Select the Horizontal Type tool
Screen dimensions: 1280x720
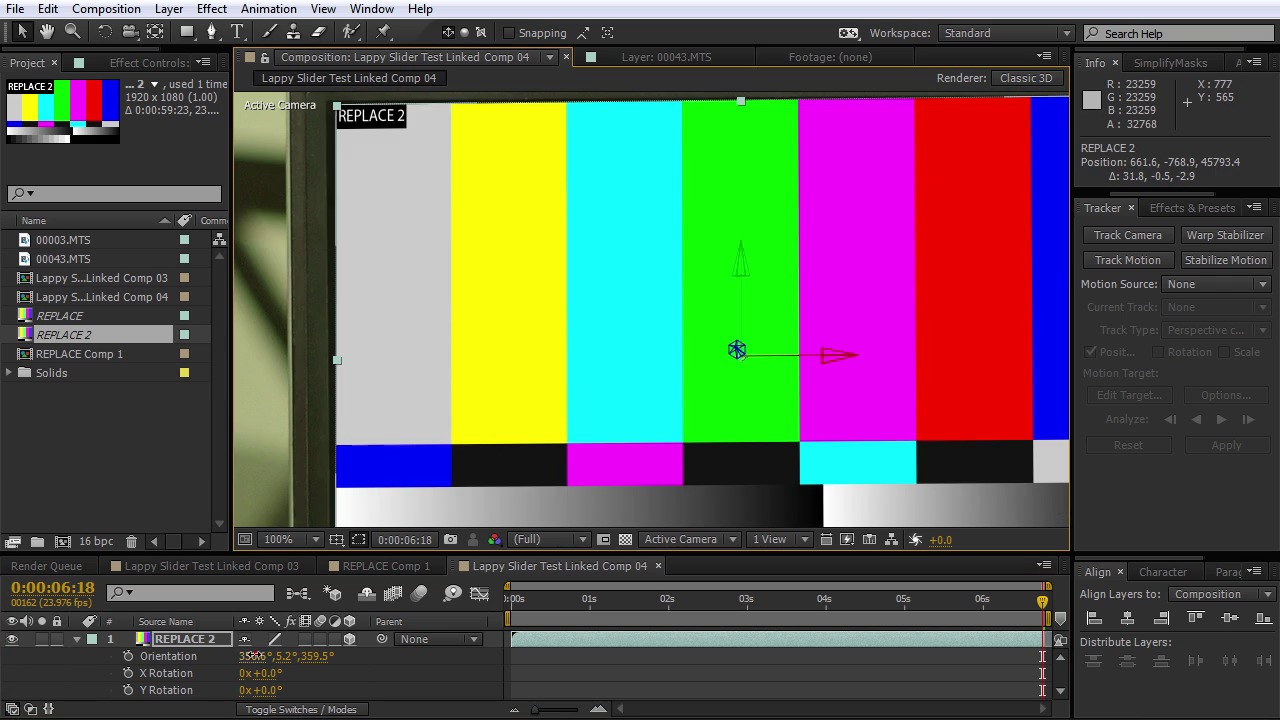coord(238,32)
